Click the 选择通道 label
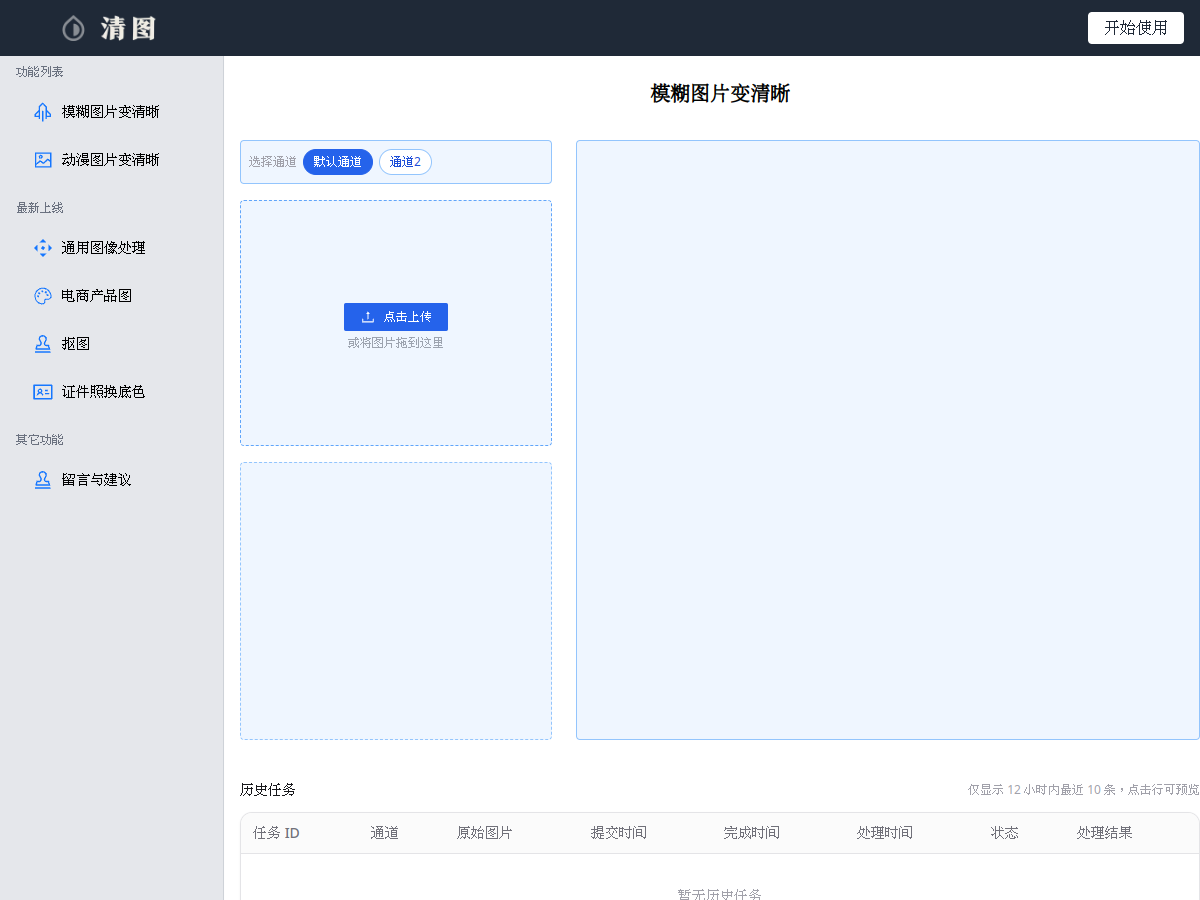 [x=273, y=162]
